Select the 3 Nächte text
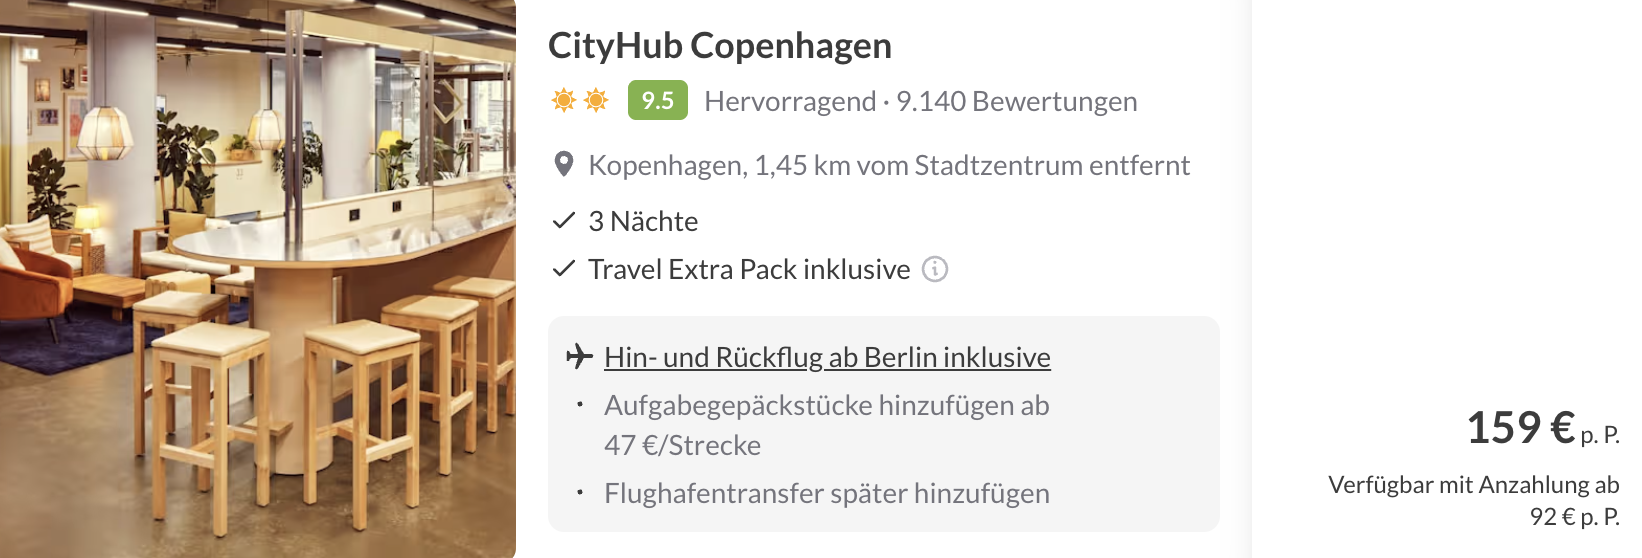 pos(643,222)
